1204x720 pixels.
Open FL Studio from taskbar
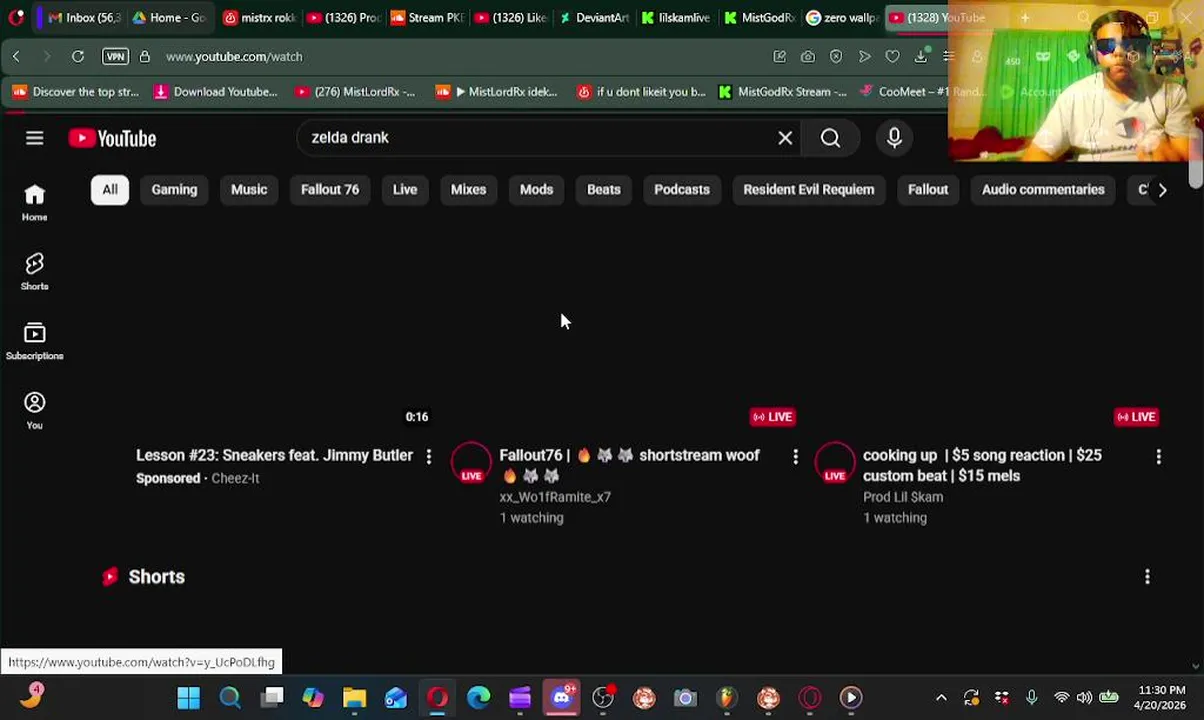pyautogui.click(x=727, y=698)
